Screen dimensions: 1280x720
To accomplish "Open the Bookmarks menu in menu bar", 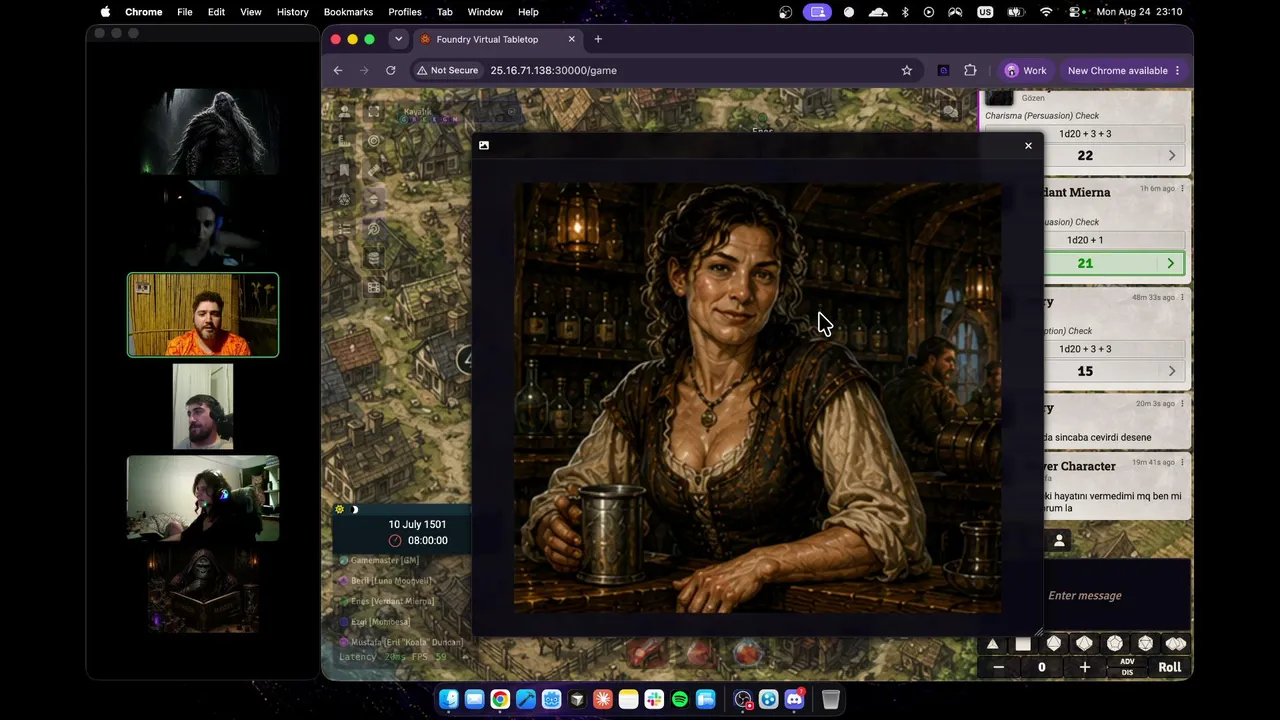I will [x=348, y=12].
